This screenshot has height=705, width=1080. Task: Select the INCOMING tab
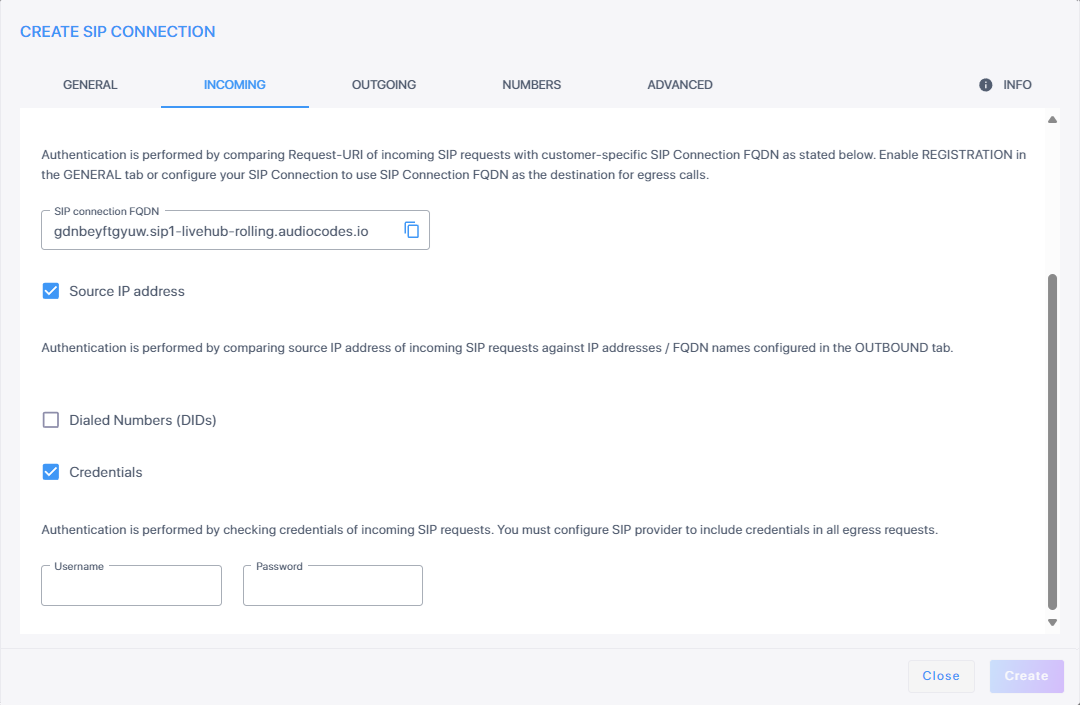235,85
